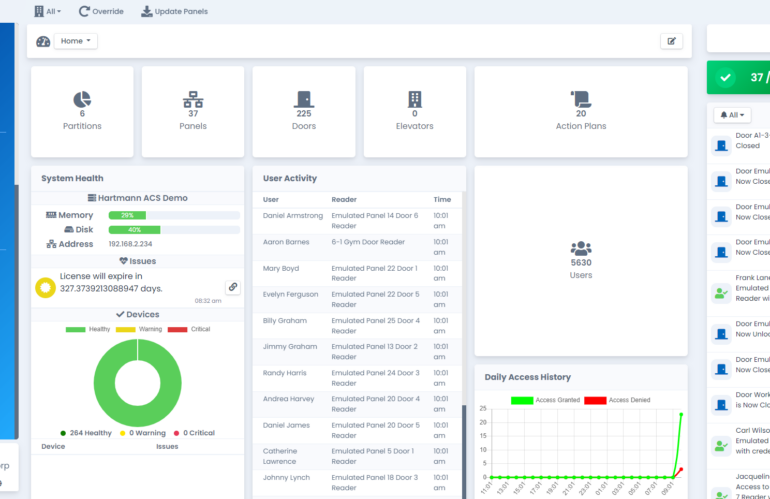Image resolution: width=770 pixels, height=499 pixels.
Task: Click door icon for Door Work event
Action: point(721,405)
